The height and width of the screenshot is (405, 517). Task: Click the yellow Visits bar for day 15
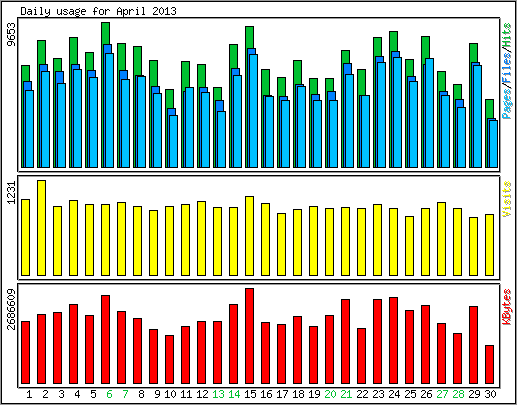(x=249, y=236)
